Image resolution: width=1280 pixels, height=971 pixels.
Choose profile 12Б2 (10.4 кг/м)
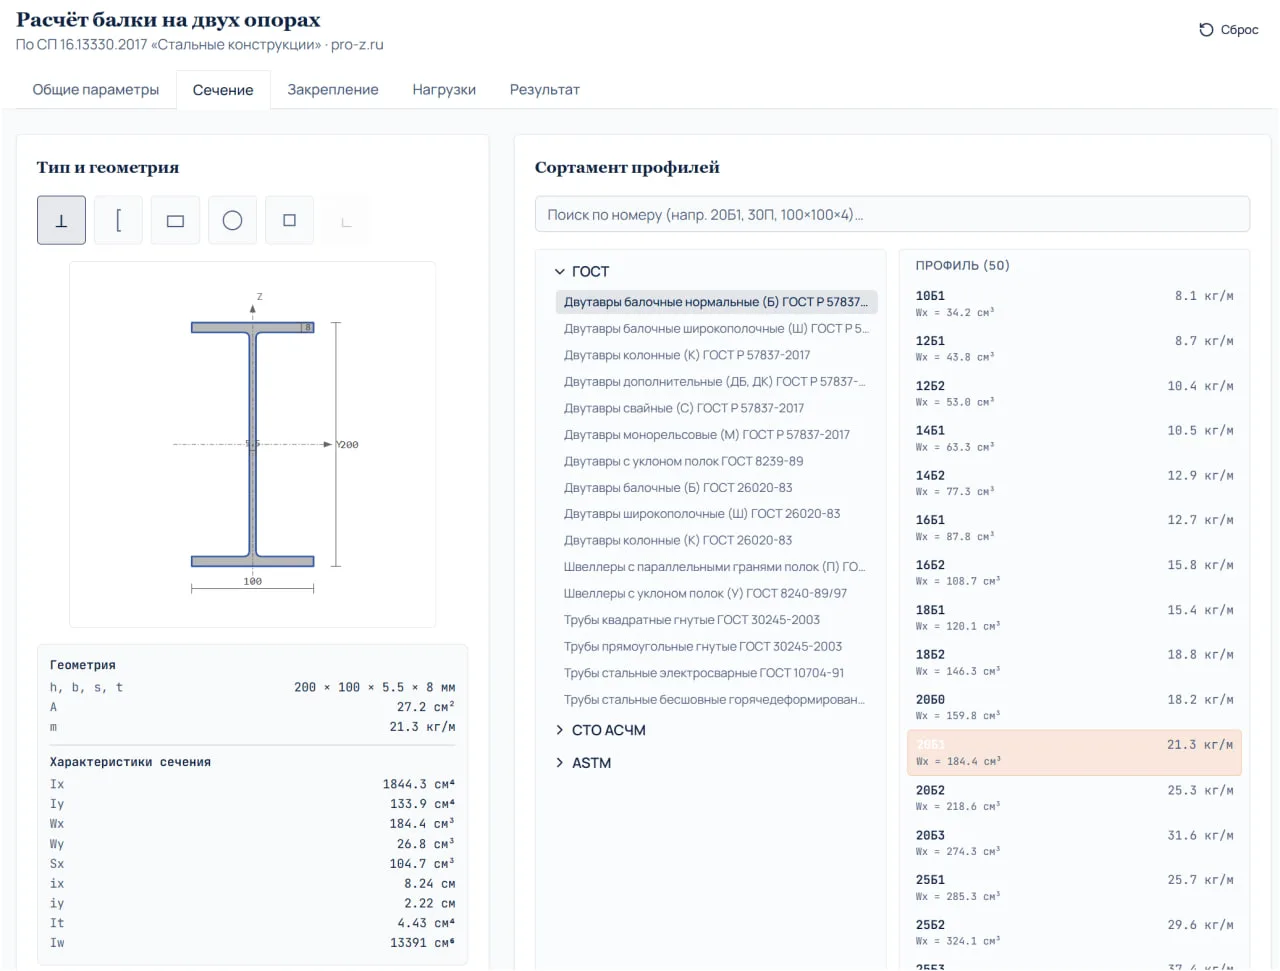(1074, 393)
